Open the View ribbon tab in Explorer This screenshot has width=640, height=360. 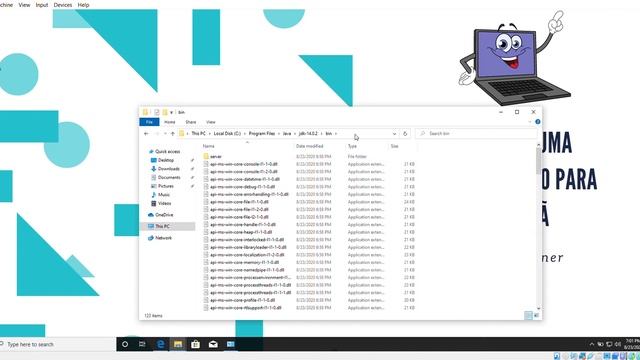[211, 122]
